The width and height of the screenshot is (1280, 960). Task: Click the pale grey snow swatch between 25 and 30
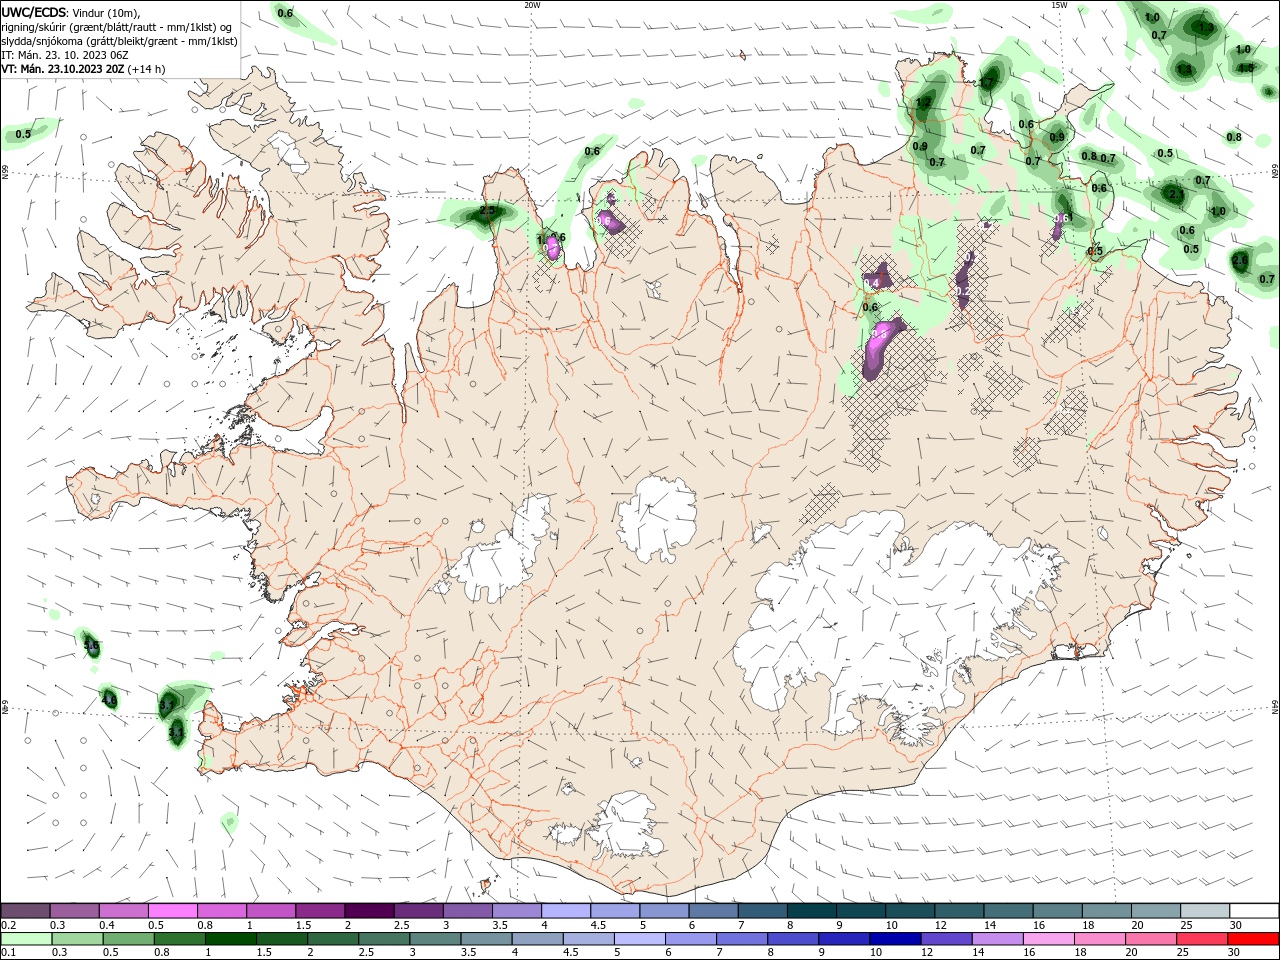(1204, 911)
